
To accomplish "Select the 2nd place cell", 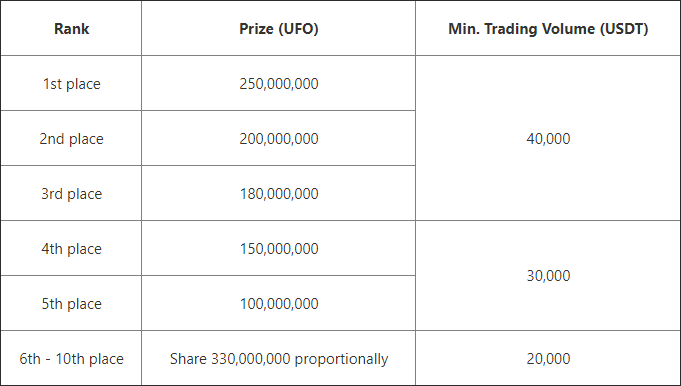I will coord(71,139).
